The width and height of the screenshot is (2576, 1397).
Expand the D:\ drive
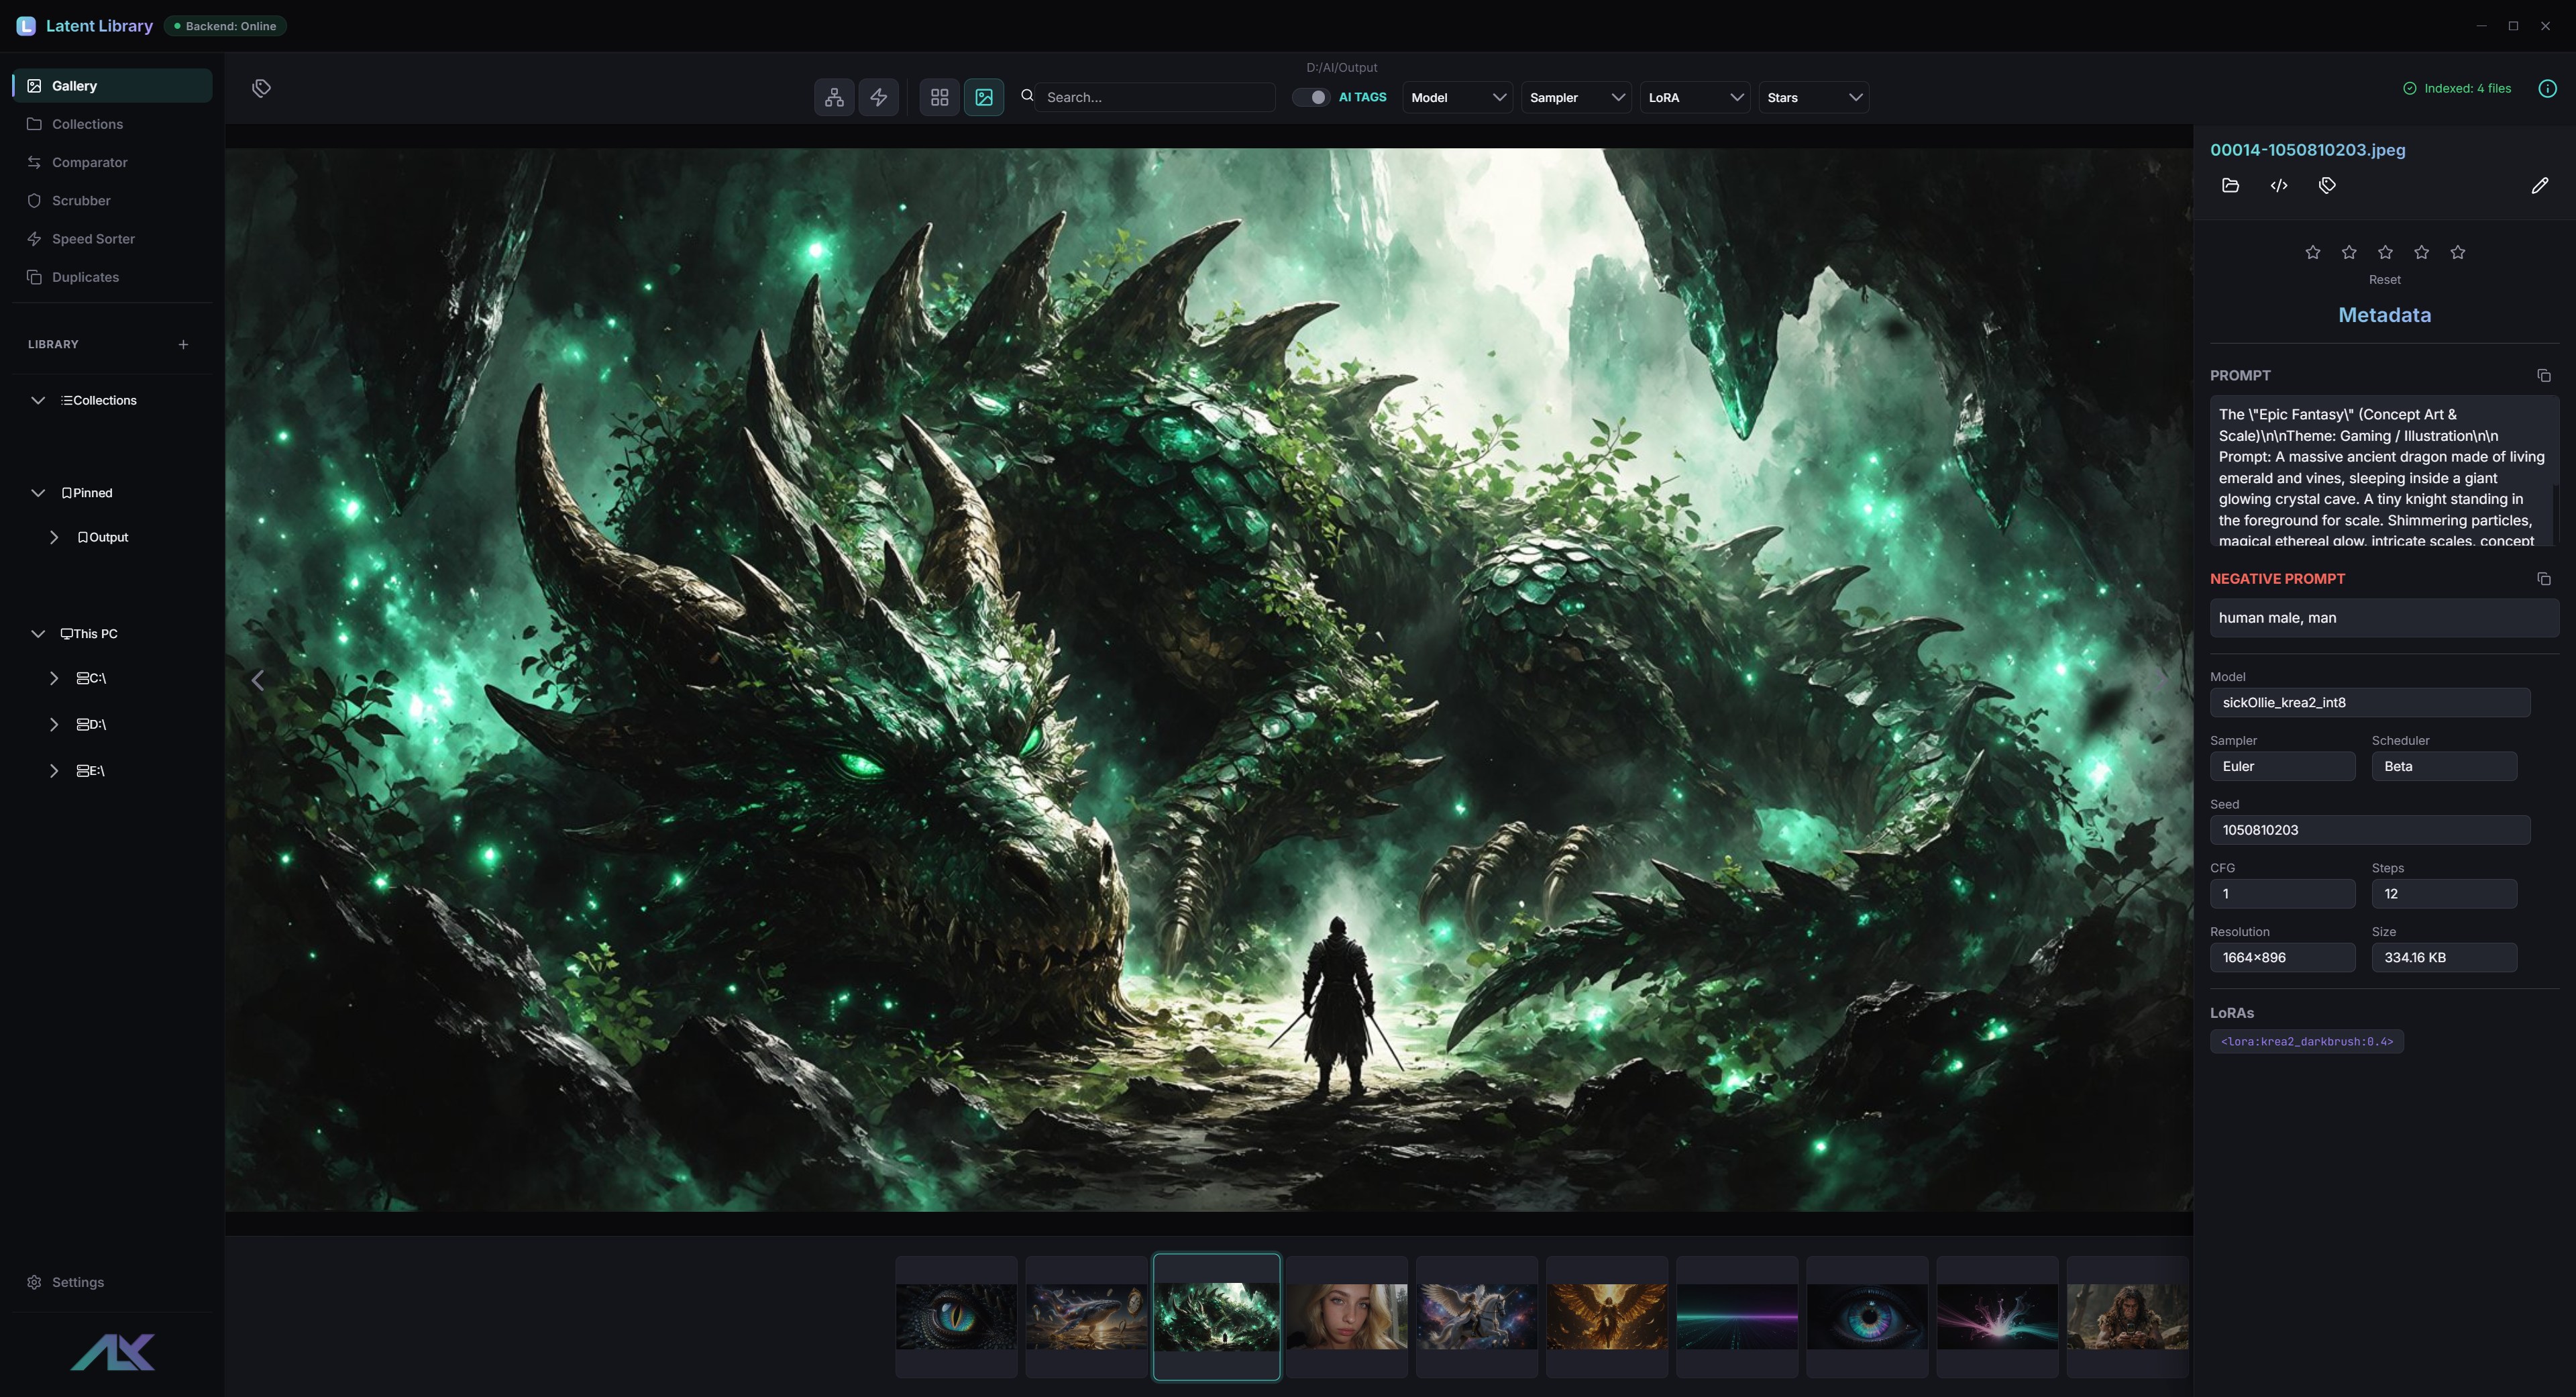[54, 724]
